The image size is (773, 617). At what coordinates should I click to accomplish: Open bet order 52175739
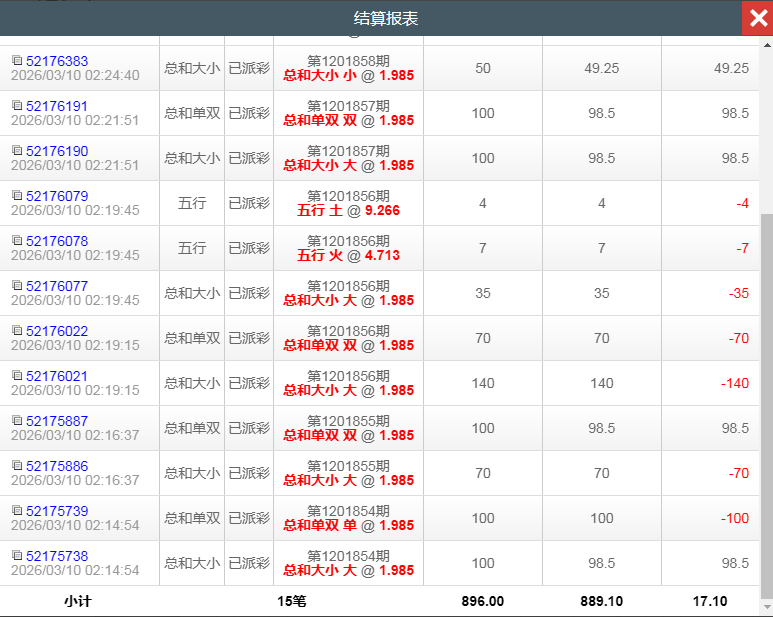pos(57,511)
